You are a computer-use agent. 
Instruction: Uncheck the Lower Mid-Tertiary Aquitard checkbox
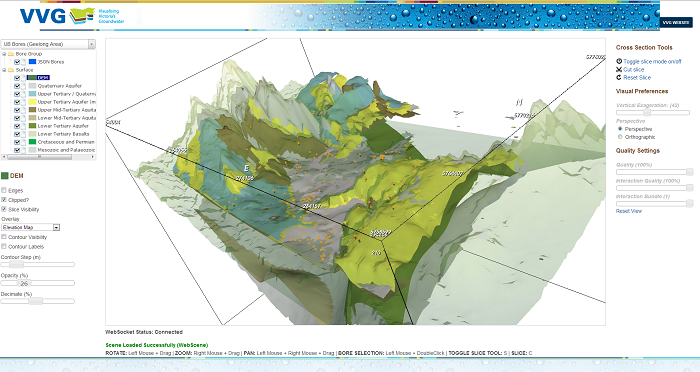tap(17, 118)
